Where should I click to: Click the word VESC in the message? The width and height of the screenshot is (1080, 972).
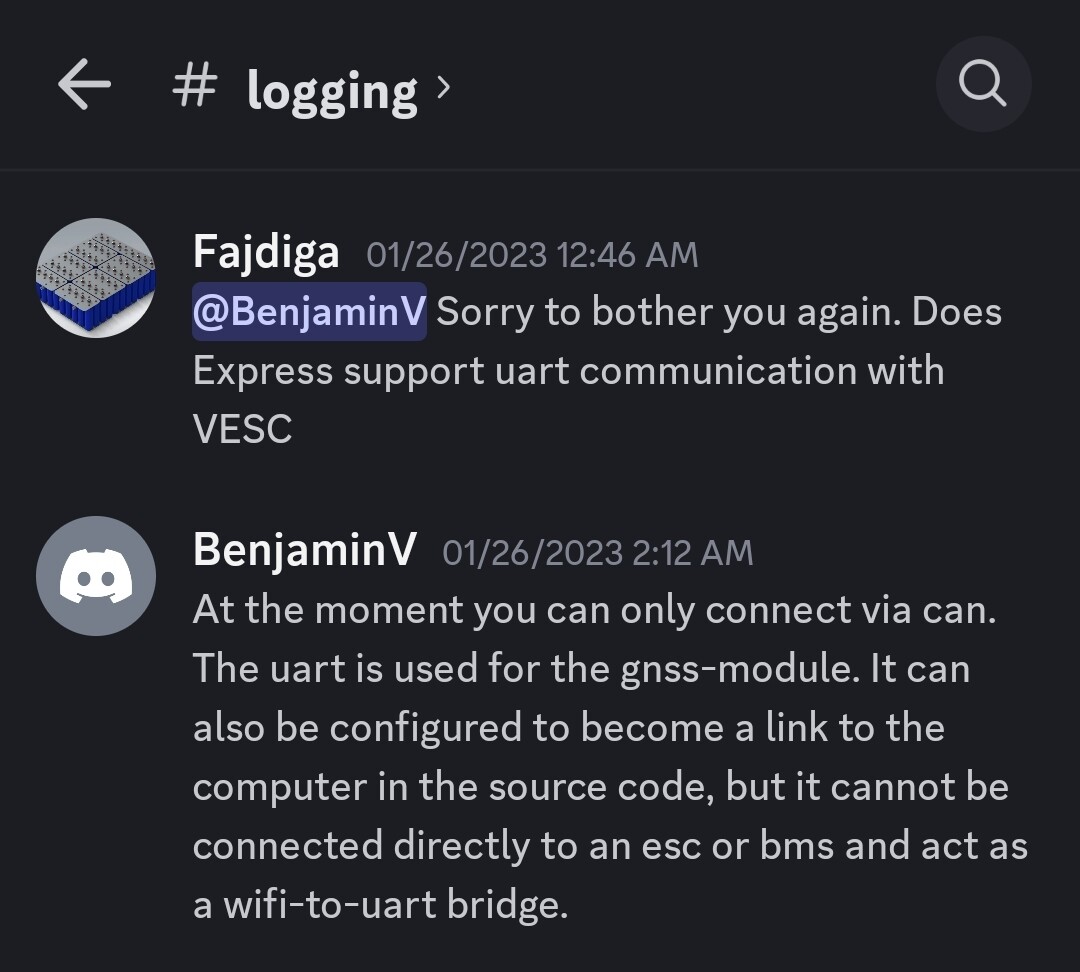[242, 430]
